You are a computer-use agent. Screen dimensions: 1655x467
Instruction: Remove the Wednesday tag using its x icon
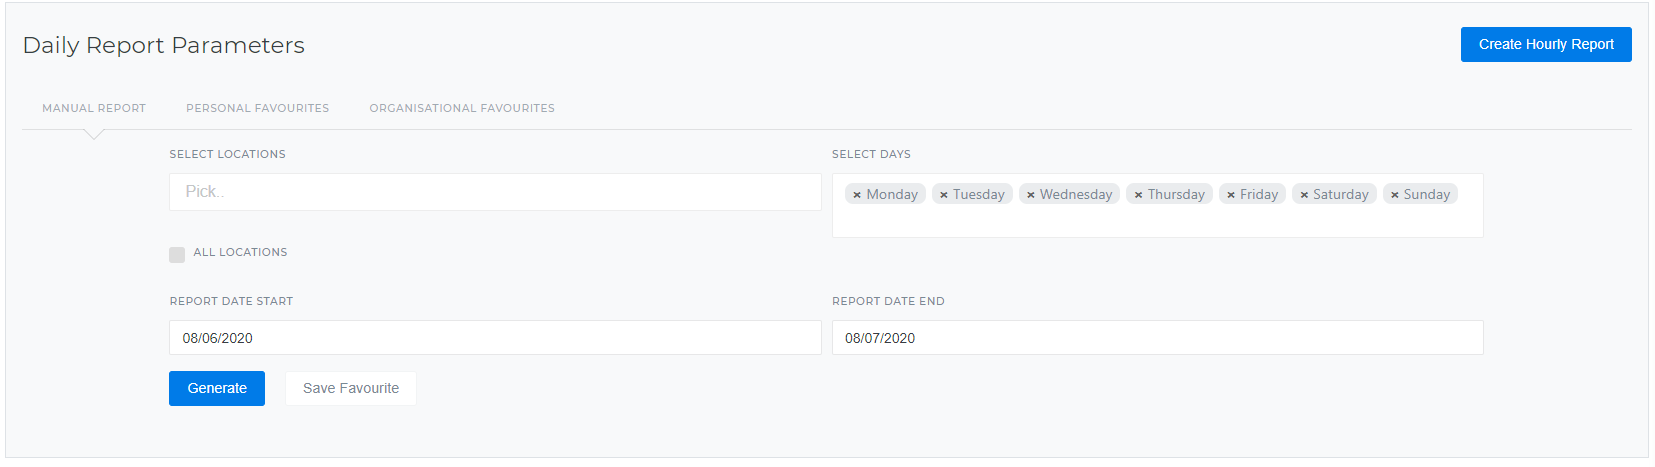[x=1031, y=195]
